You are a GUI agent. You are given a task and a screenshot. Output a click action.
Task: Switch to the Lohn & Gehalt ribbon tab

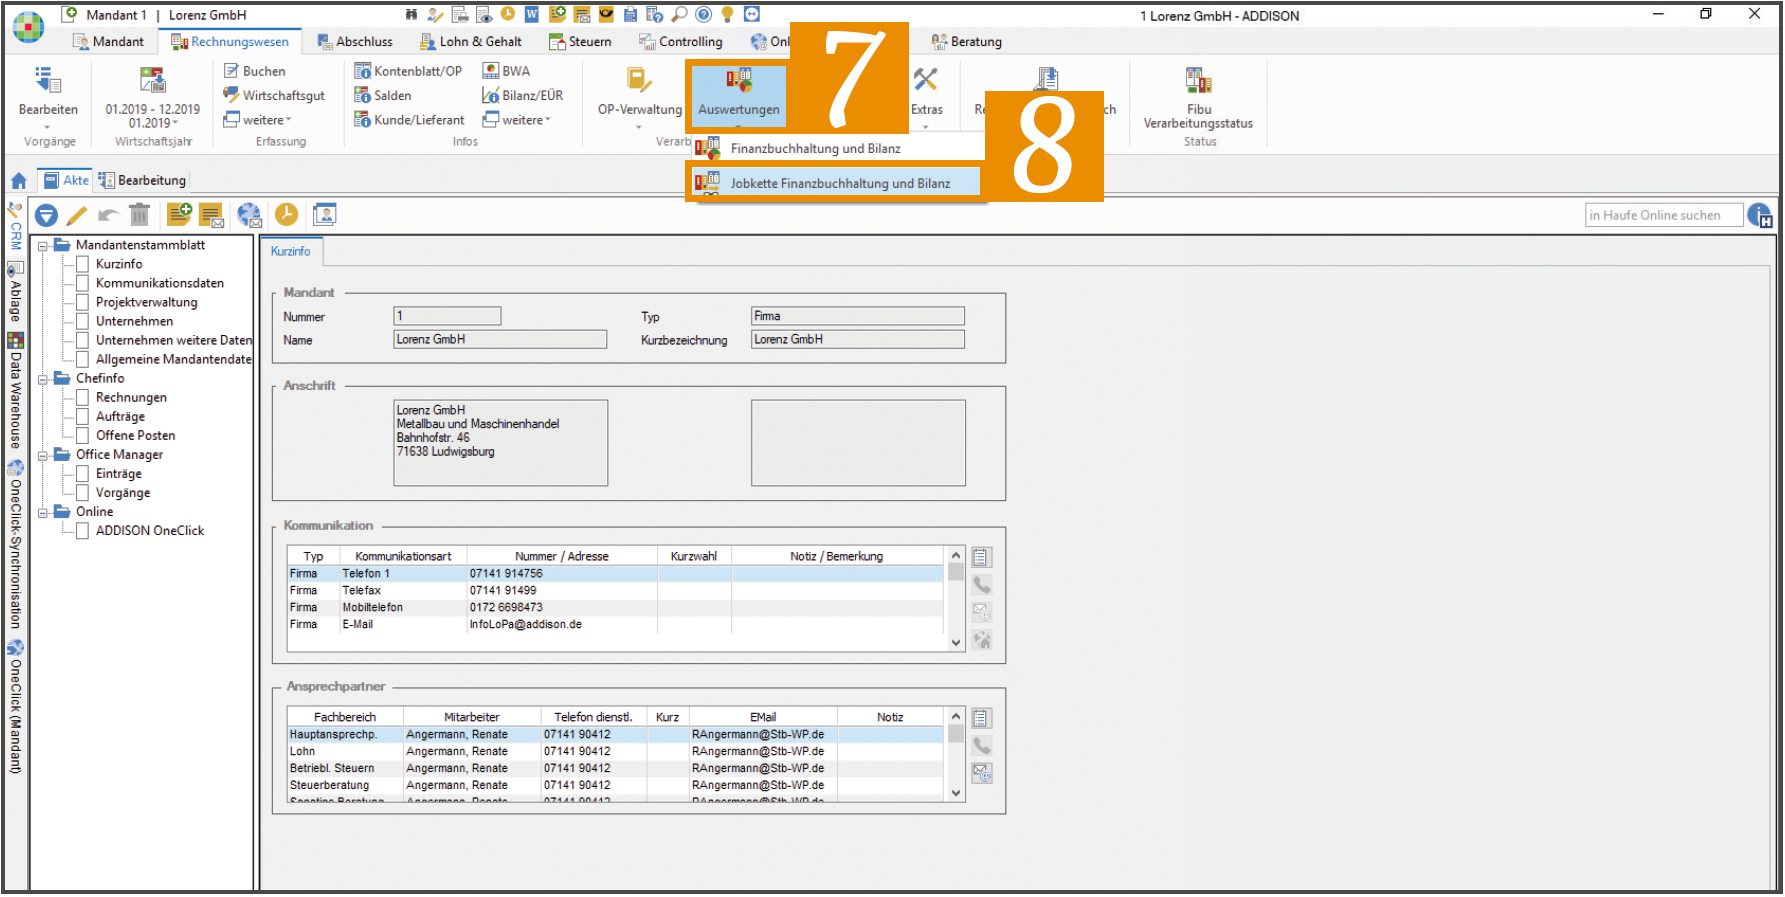tap(471, 41)
